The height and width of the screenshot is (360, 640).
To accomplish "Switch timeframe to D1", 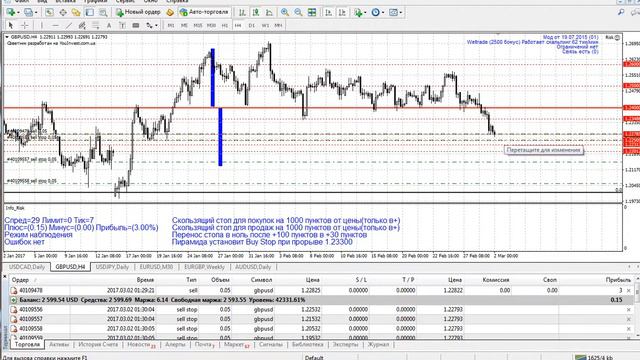I will pyautogui.click(x=252, y=25).
